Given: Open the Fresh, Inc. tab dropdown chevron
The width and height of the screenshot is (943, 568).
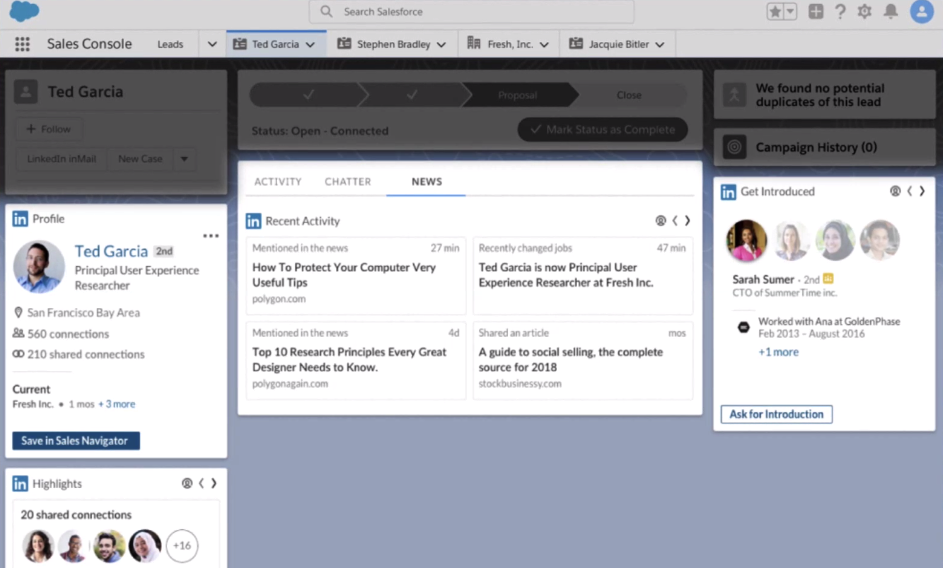Looking at the screenshot, I should [x=544, y=45].
